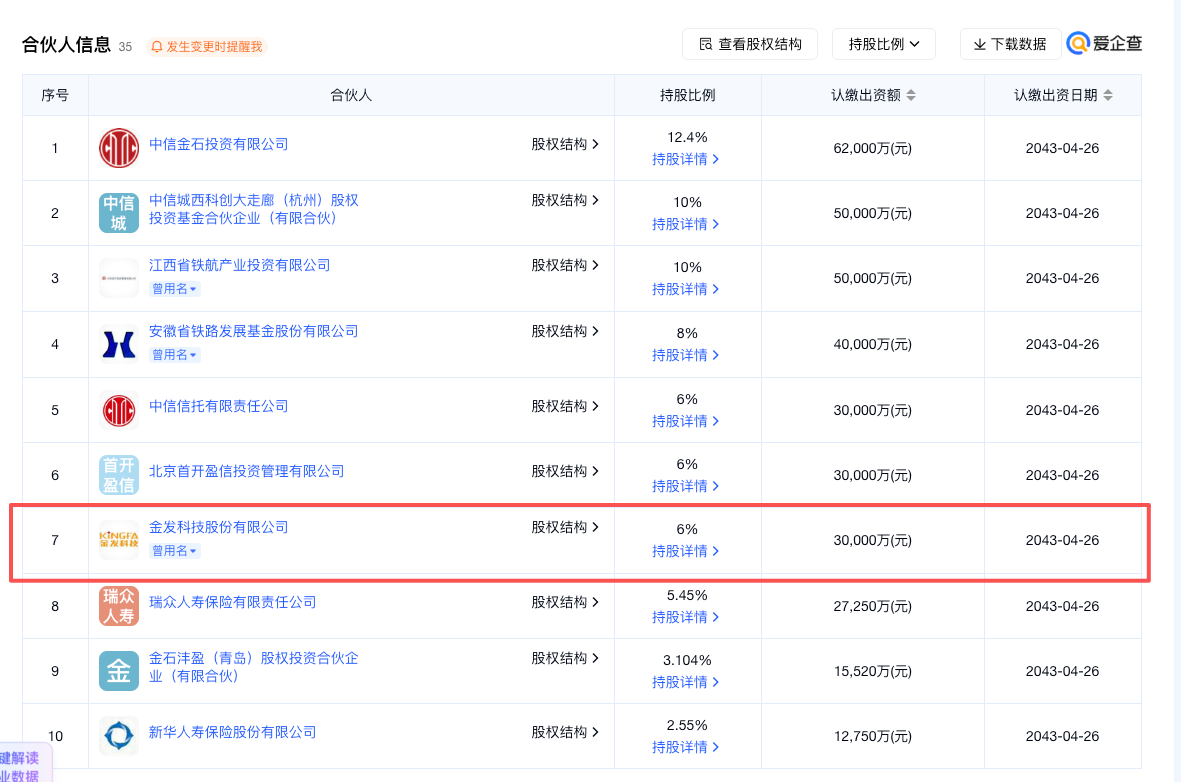Image resolution: width=1181 pixels, height=782 pixels.
Task: View 持股详情 for 中信城西科创大走廊 row
Action: pos(685,224)
